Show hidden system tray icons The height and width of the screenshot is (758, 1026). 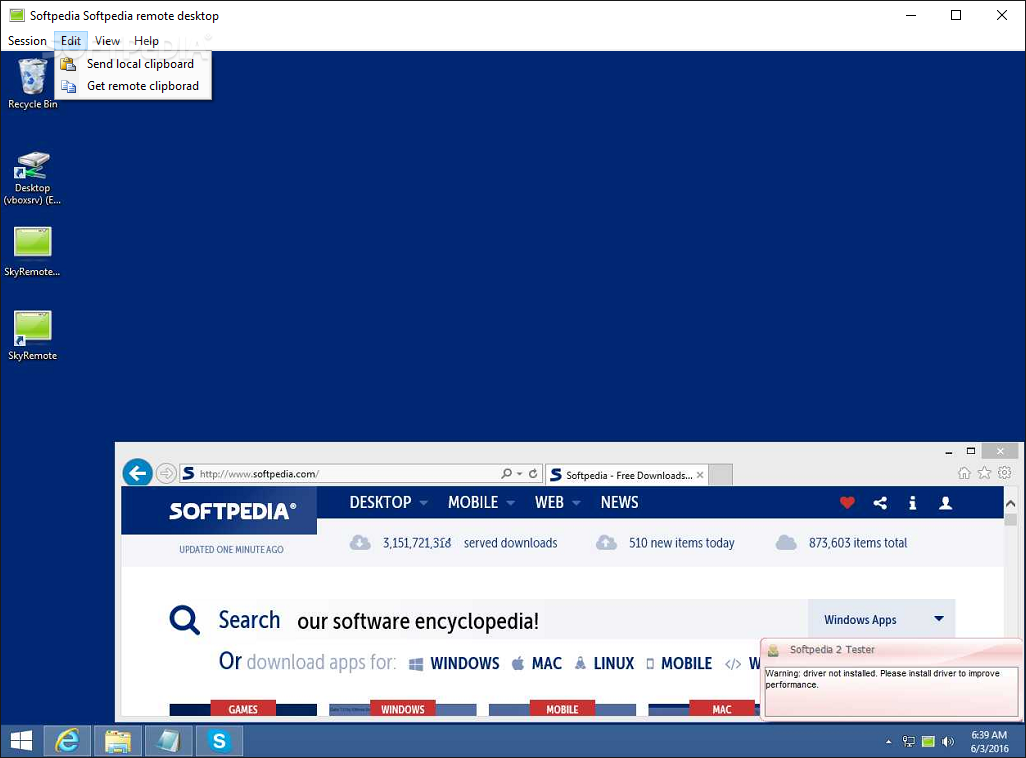pyautogui.click(x=889, y=742)
